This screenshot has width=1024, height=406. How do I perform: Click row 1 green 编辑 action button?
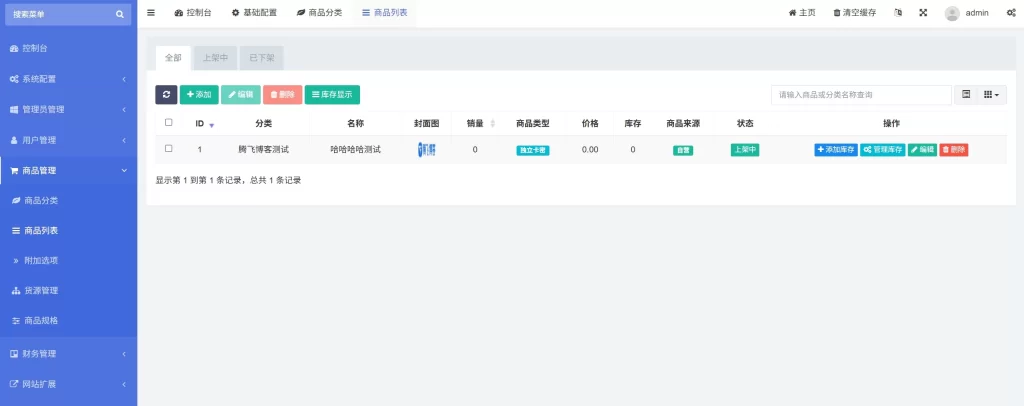point(922,149)
